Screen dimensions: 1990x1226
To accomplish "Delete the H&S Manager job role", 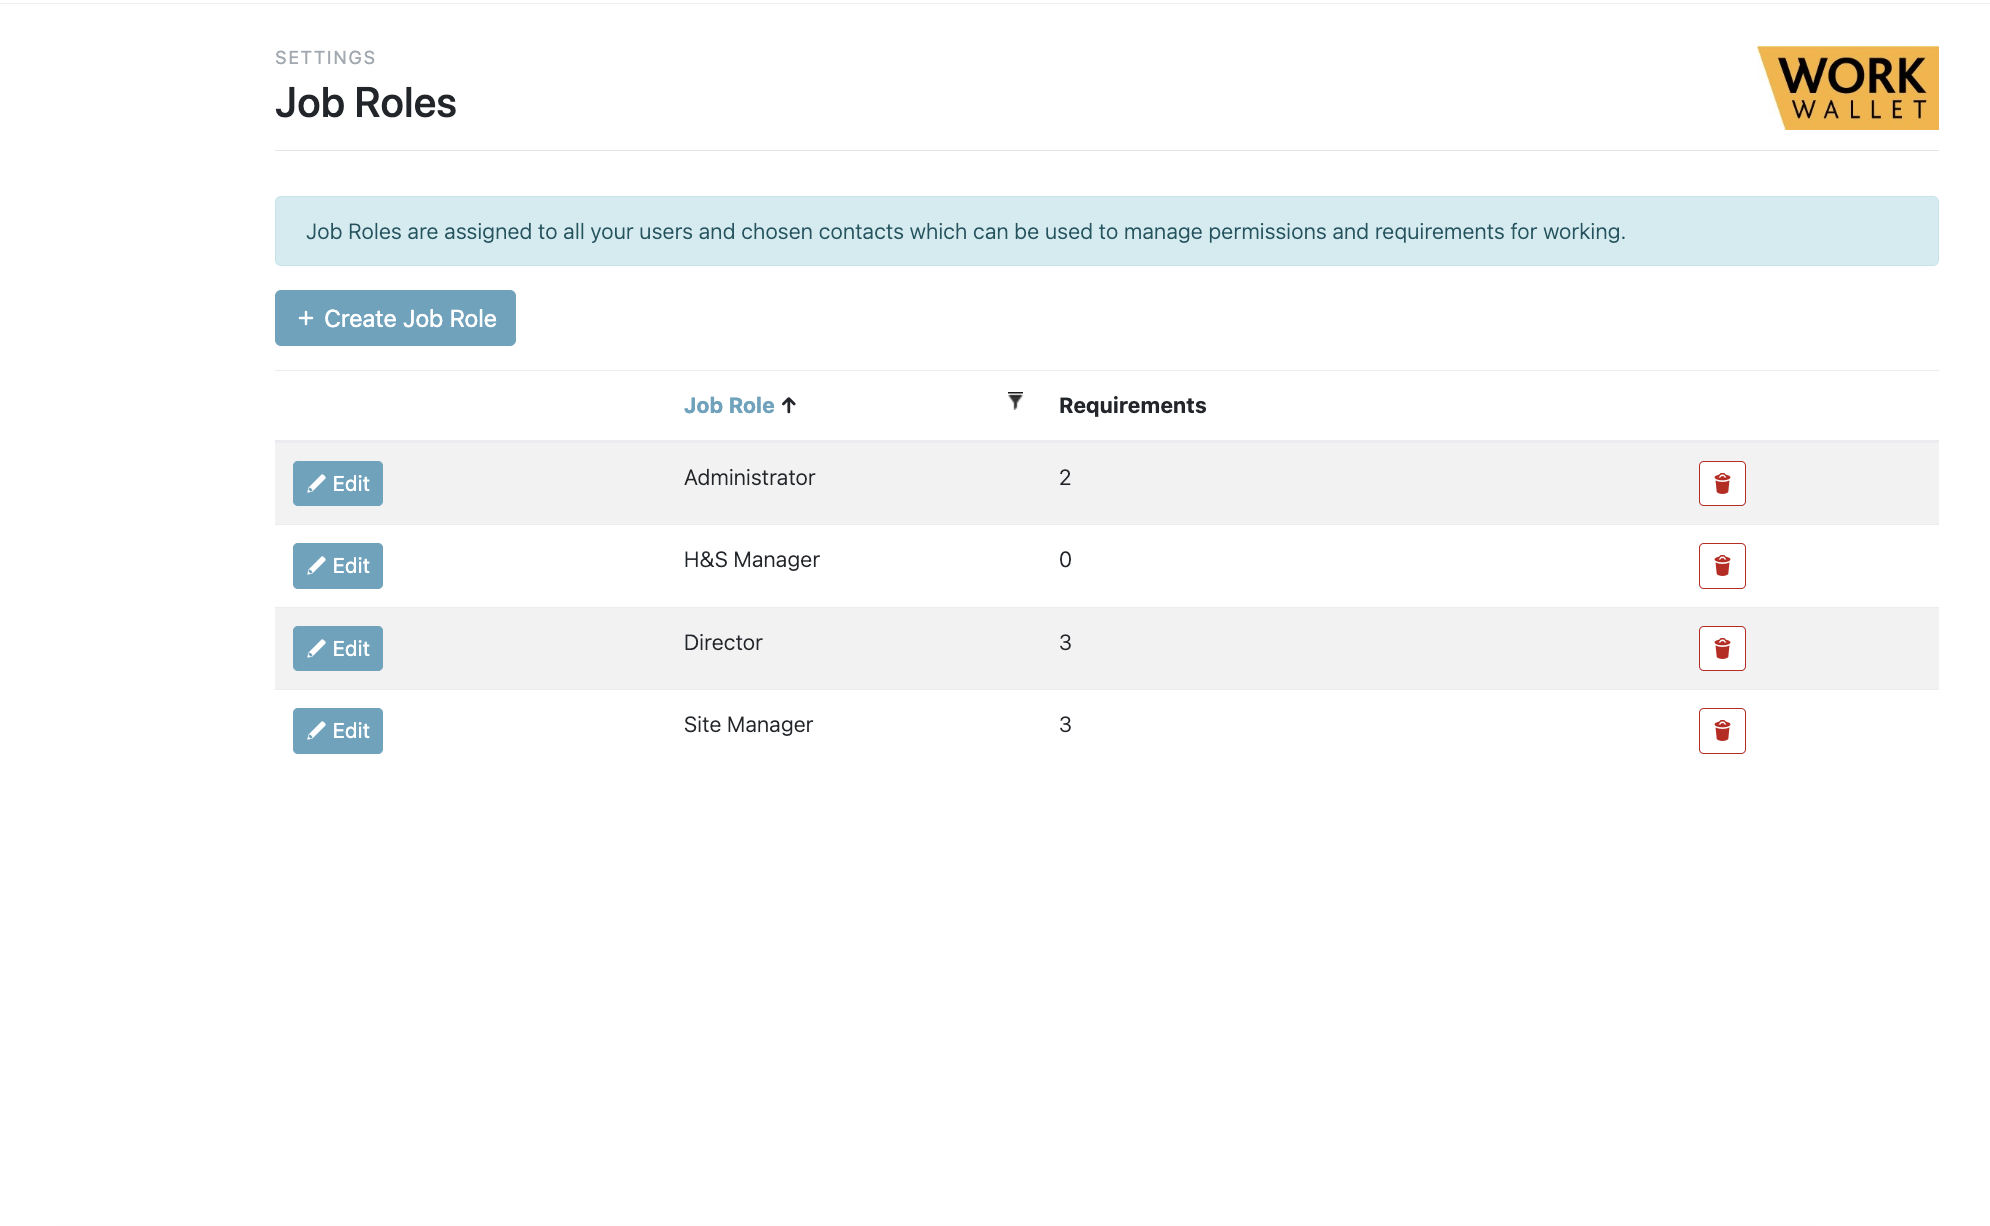I will click(x=1722, y=565).
